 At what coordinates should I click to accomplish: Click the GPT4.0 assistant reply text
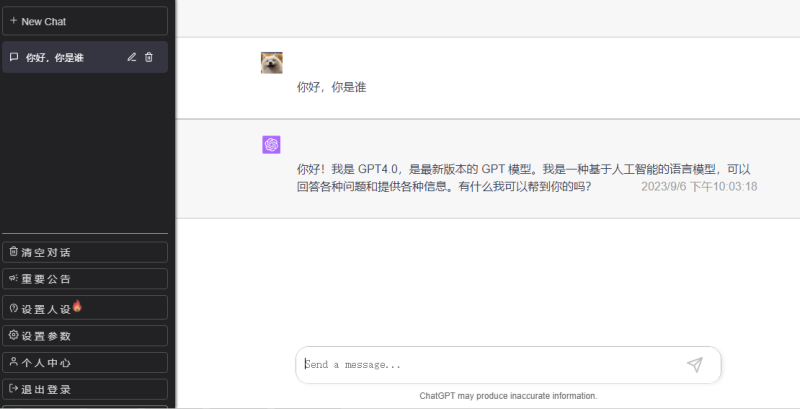point(500,170)
